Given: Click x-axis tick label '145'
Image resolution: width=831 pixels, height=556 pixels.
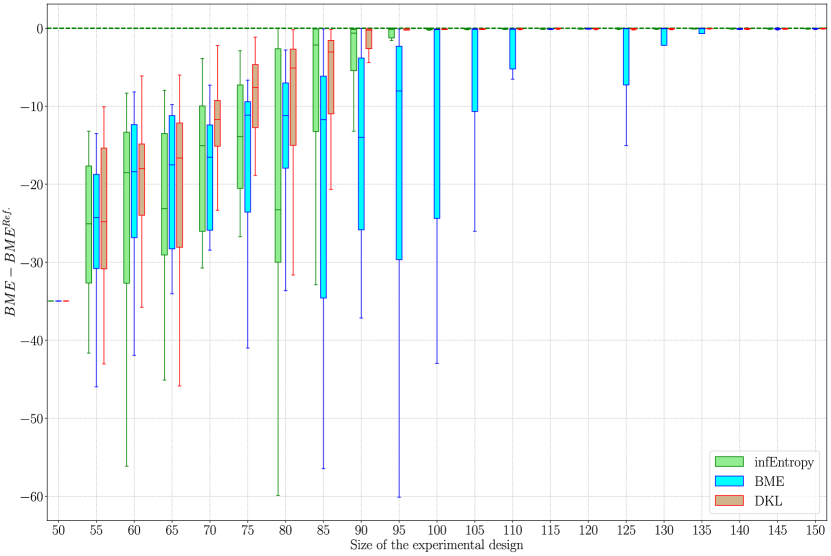Looking at the screenshot, I should 777,531.
